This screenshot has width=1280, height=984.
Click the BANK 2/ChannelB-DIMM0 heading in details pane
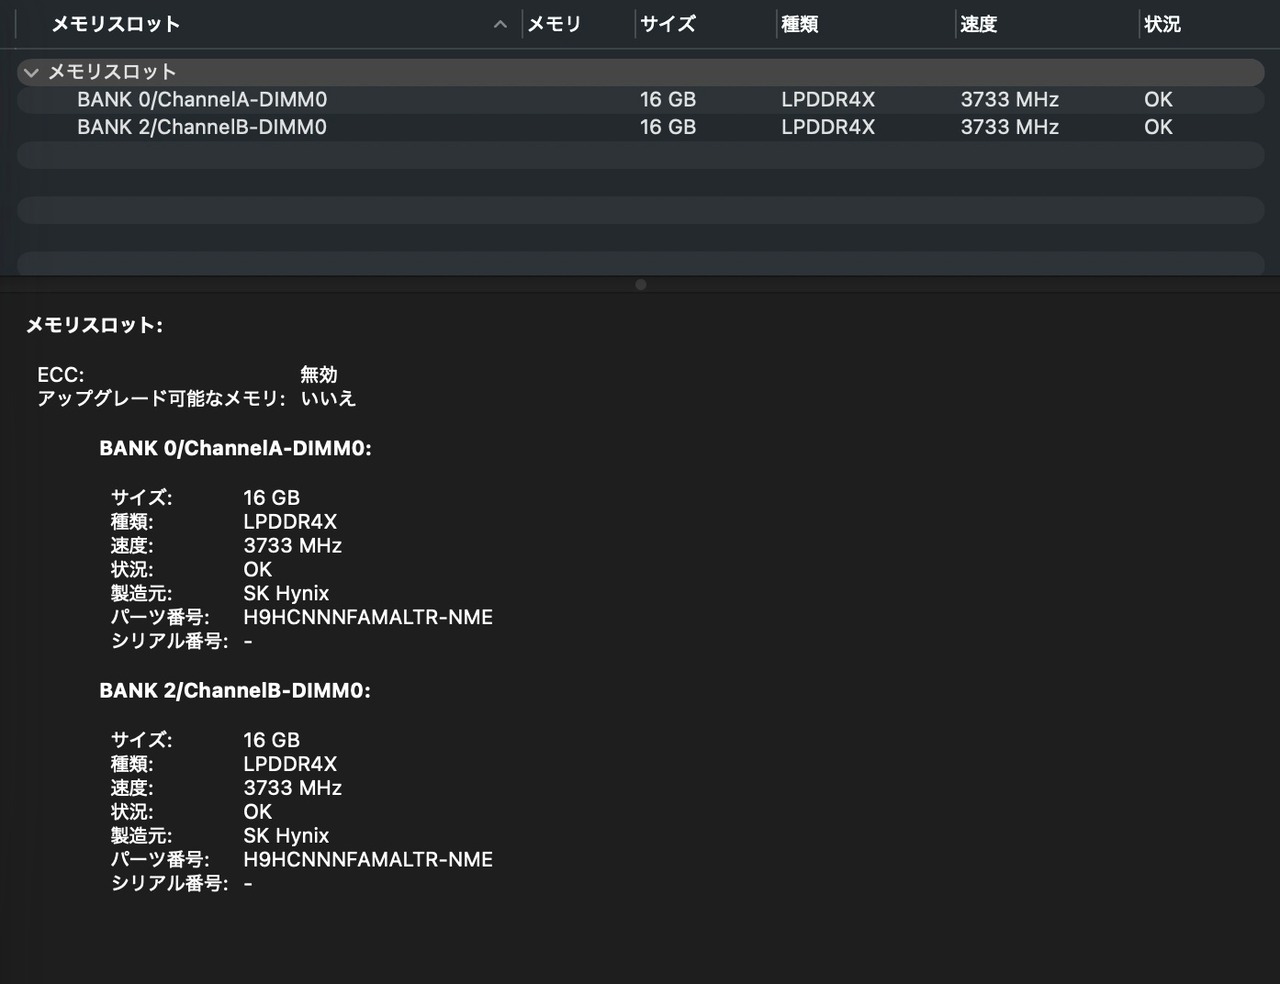(235, 691)
